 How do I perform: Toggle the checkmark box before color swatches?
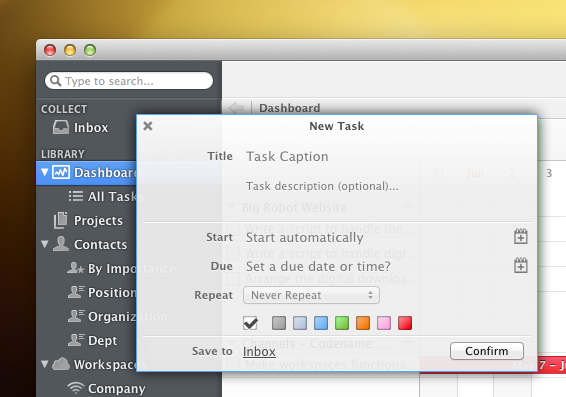(250, 323)
